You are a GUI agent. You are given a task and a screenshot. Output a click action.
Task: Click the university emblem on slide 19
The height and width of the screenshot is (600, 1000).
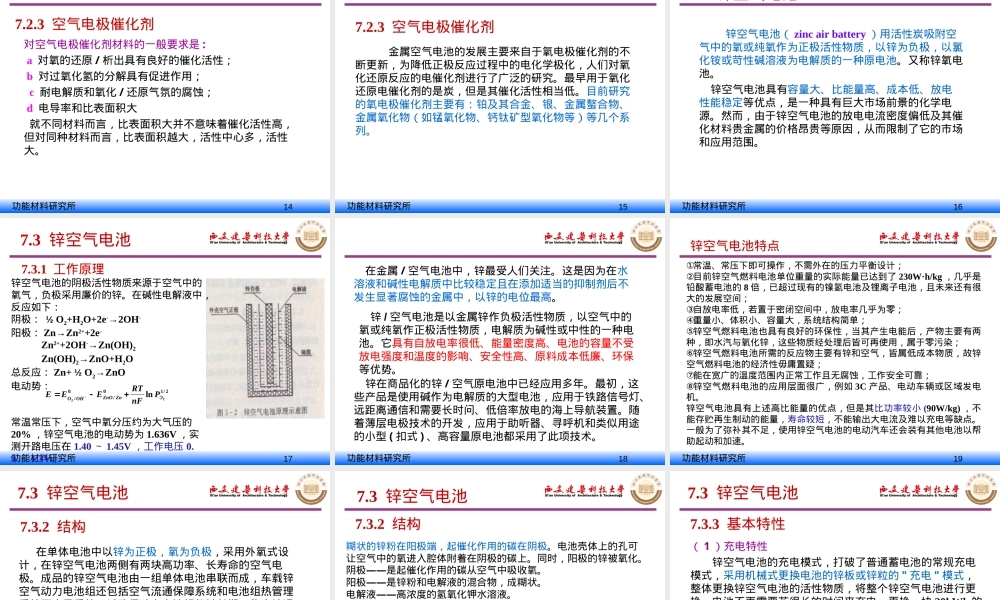[981, 236]
